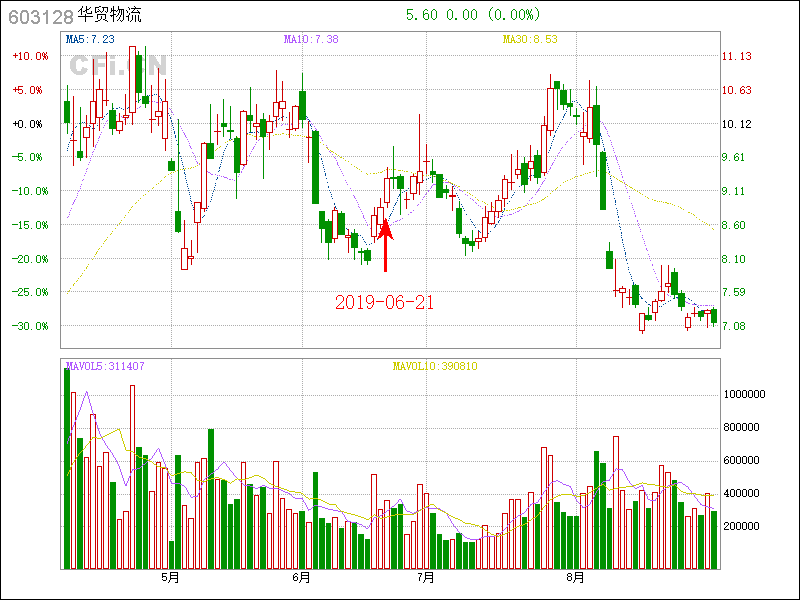
Task: Click the 11.13 price axis label
Action: [x=738, y=56]
